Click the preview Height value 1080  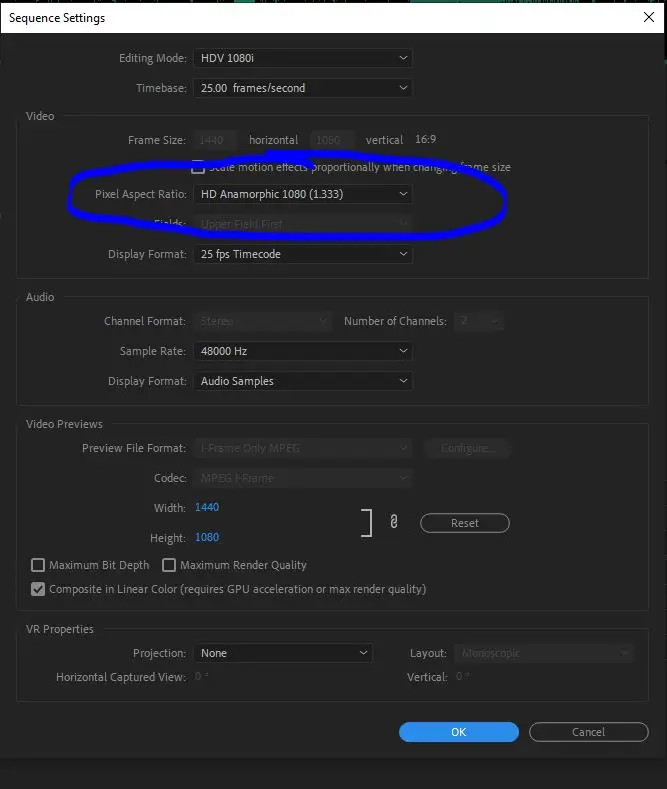[x=207, y=537]
